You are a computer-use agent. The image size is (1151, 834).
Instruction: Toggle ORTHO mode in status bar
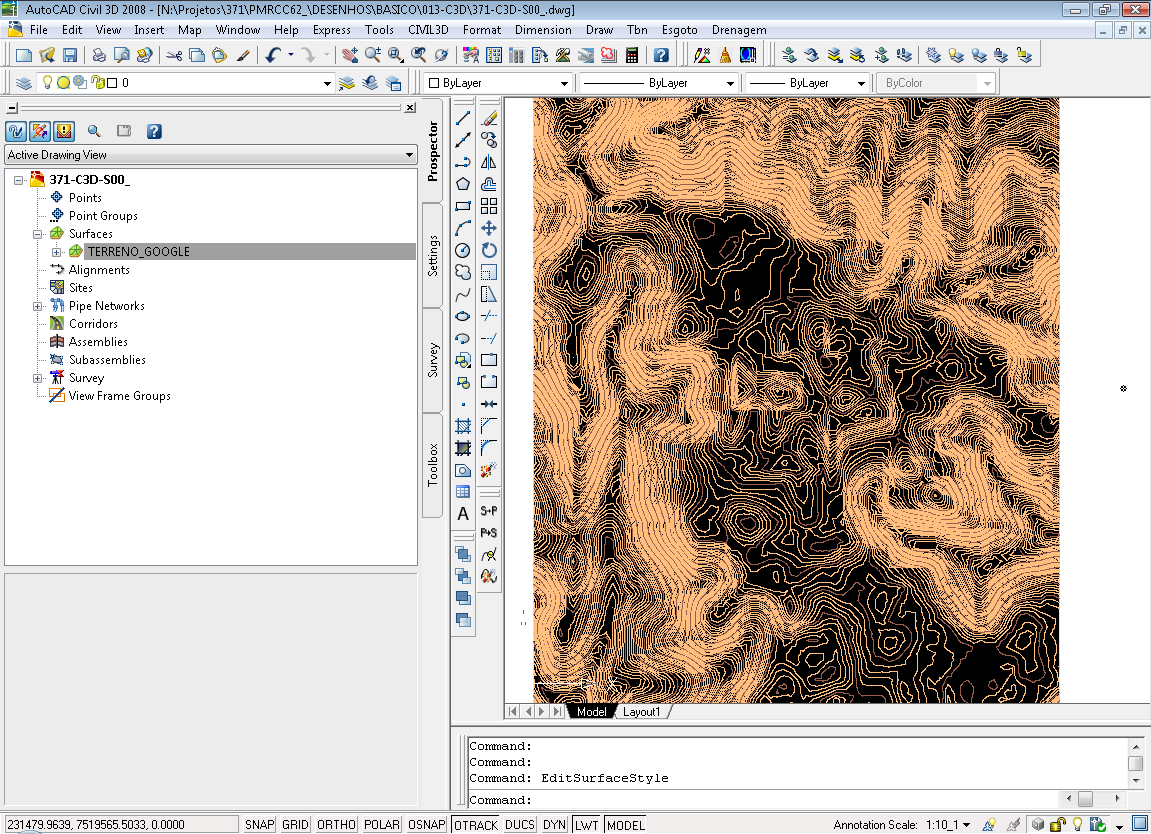(336, 825)
